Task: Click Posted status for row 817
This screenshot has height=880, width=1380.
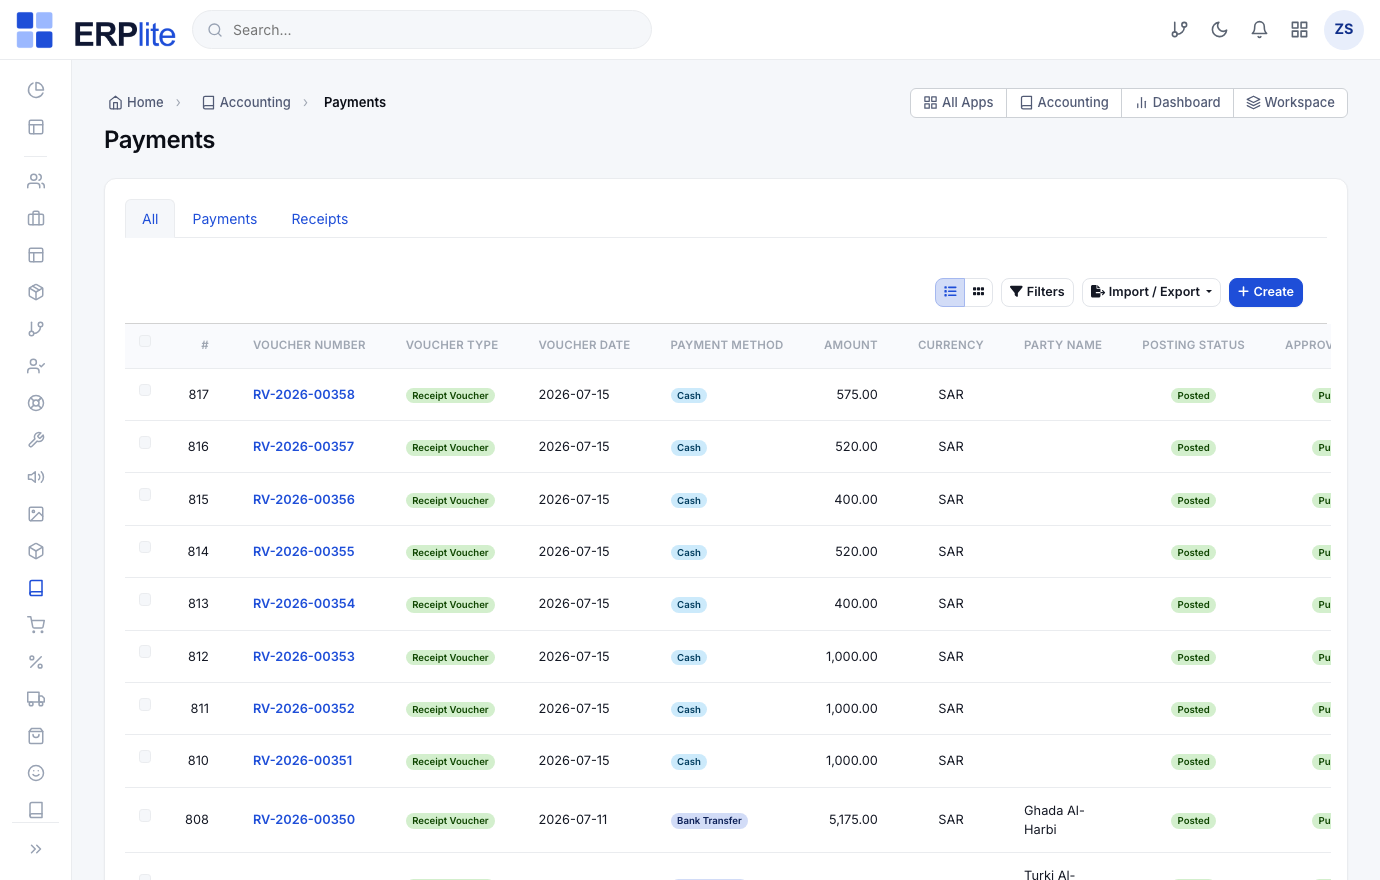Action: coord(1193,396)
